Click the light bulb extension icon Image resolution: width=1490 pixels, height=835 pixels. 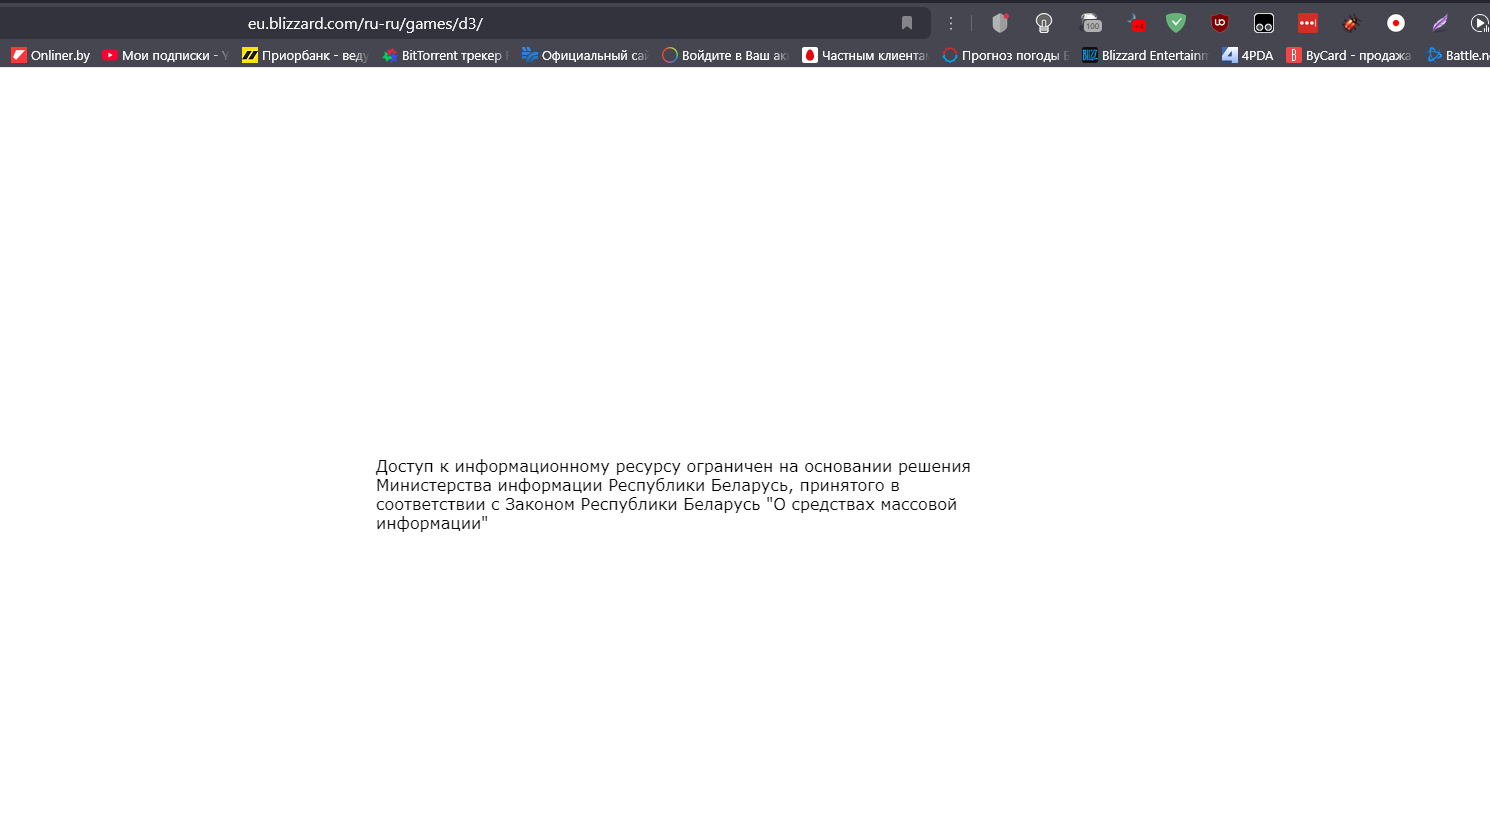pos(1044,23)
